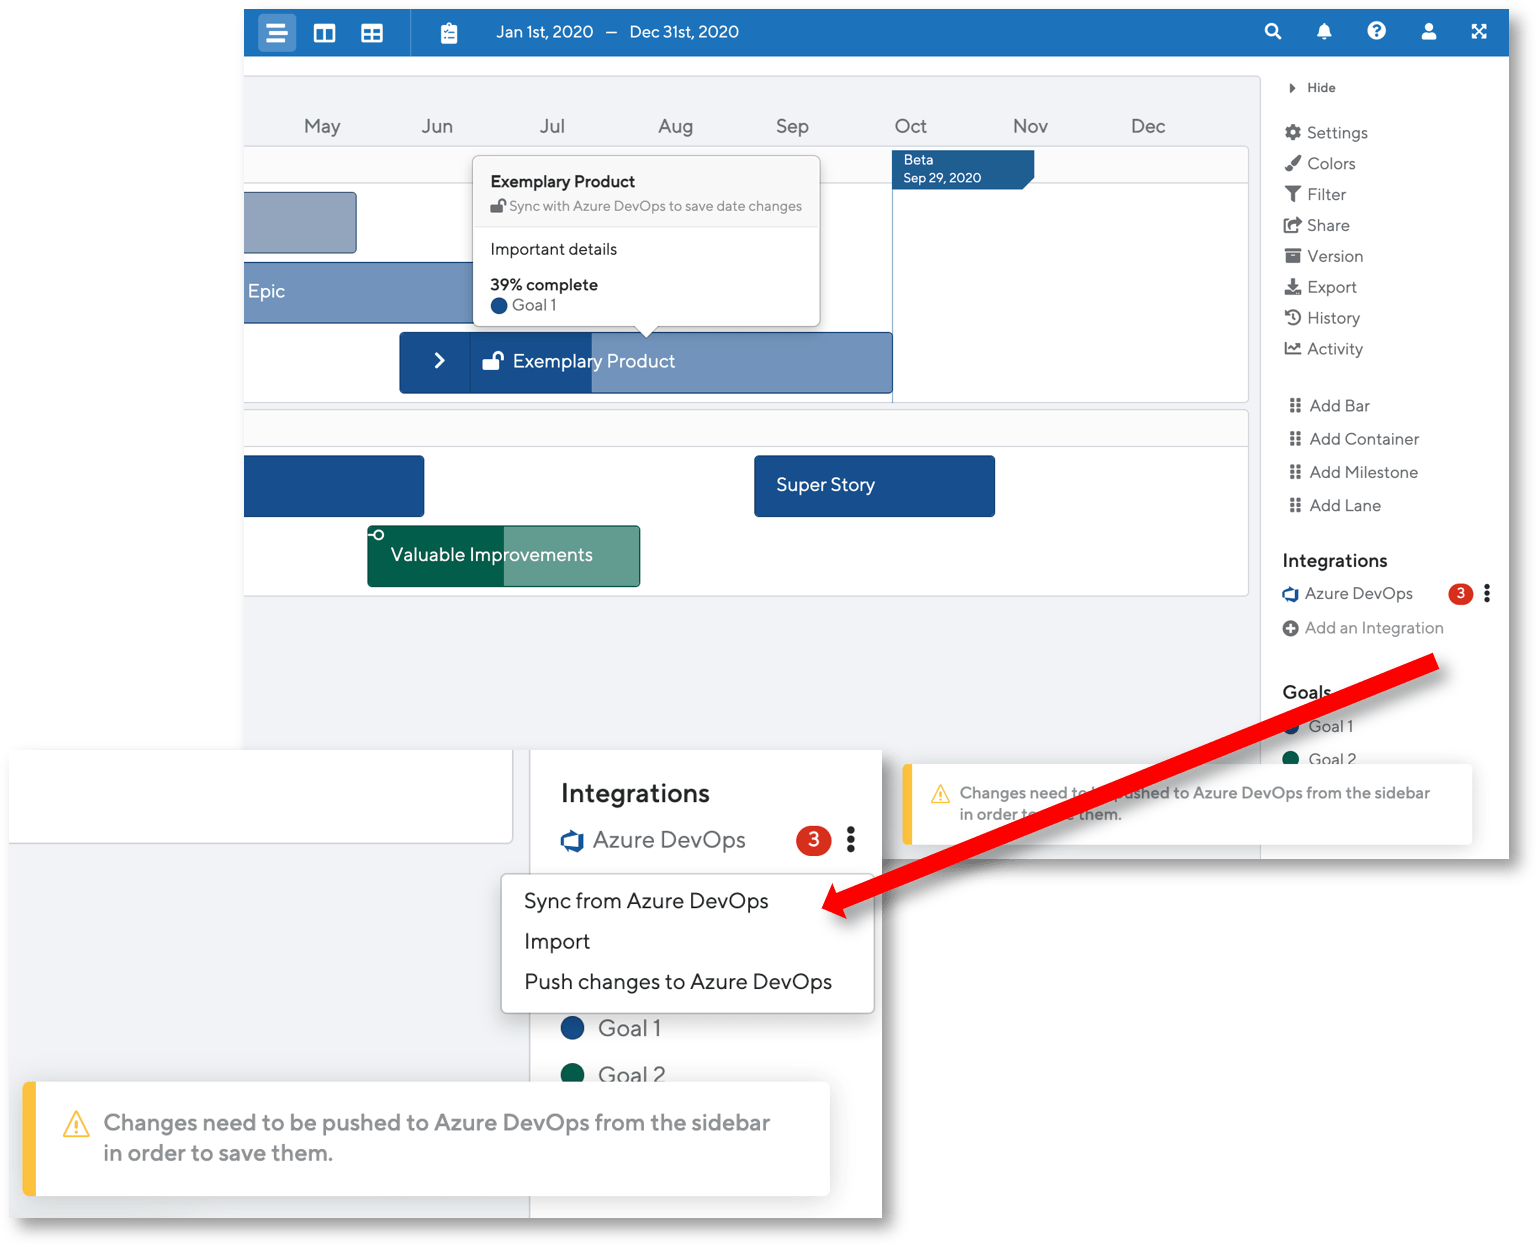This screenshot has height=1247, width=1538.
Task: Choose Push changes to Azure DevOps
Action: tap(678, 982)
